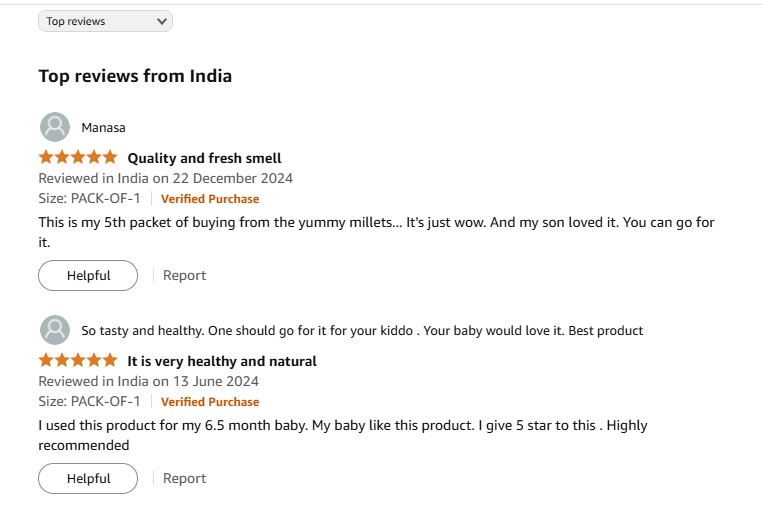Click Manasa's profile avatar icon

coord(54,127)
